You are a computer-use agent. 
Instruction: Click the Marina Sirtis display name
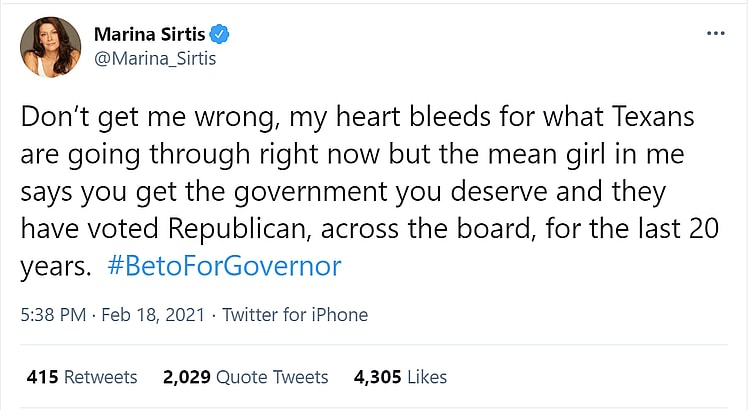point(150,35)
